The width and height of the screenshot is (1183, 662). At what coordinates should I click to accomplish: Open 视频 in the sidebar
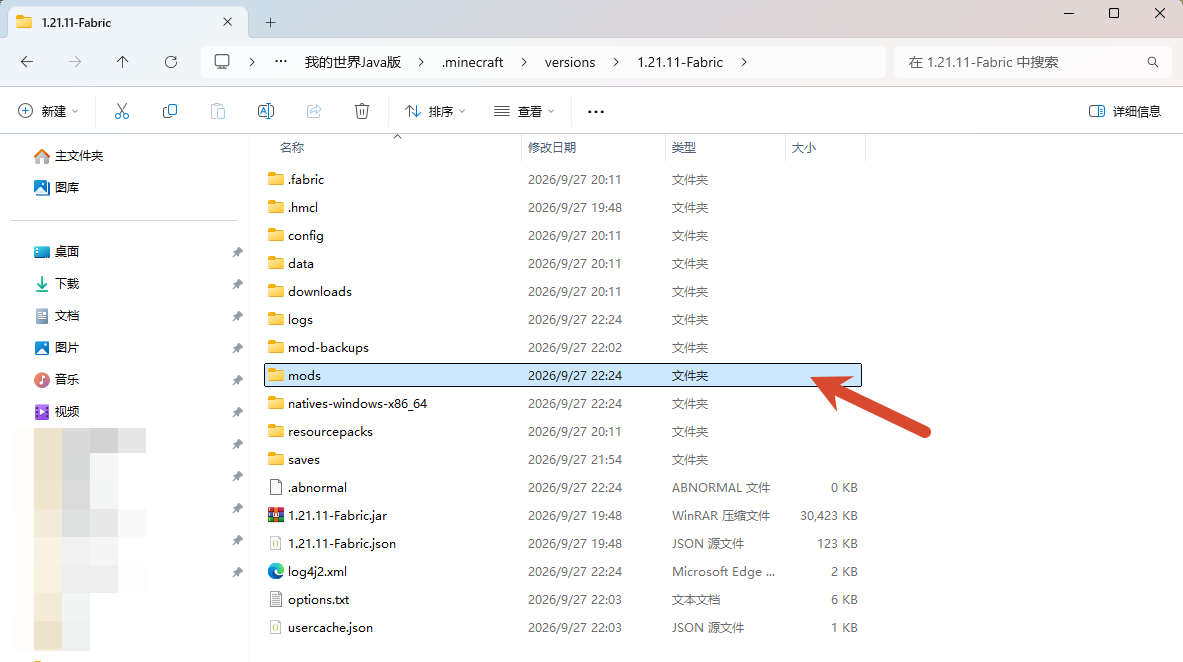coord(57,411)
